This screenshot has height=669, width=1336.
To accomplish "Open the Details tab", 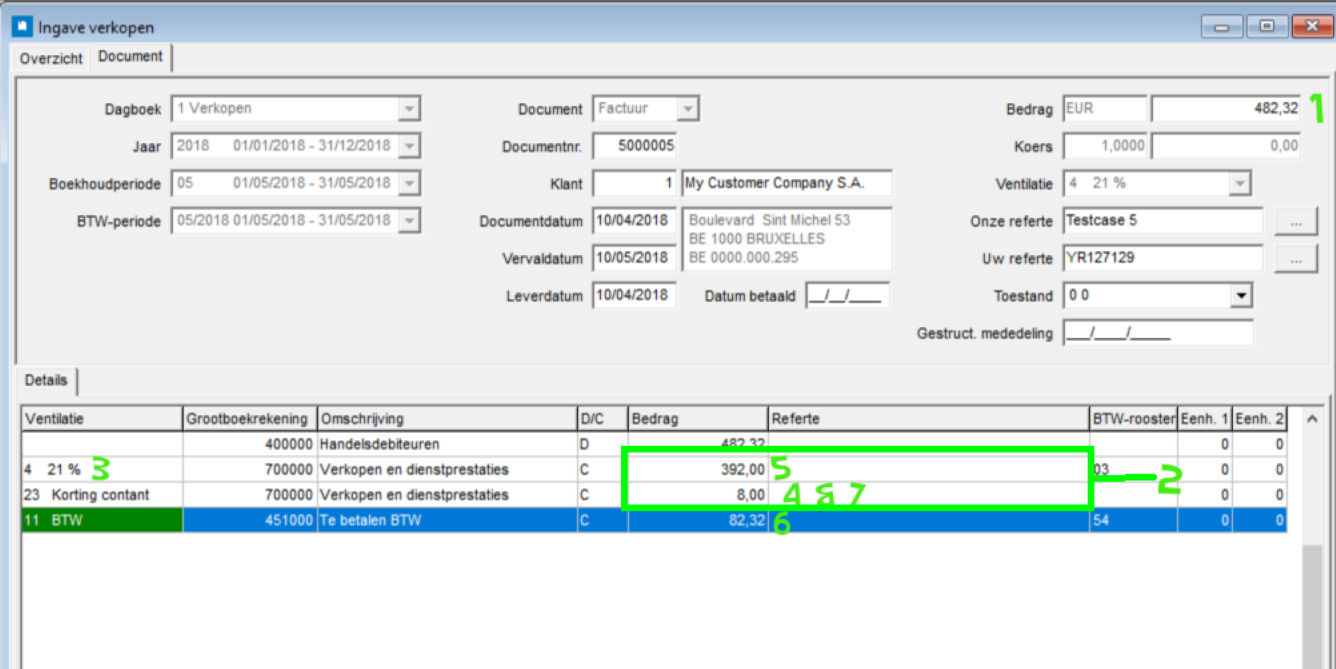I will 46,381.
